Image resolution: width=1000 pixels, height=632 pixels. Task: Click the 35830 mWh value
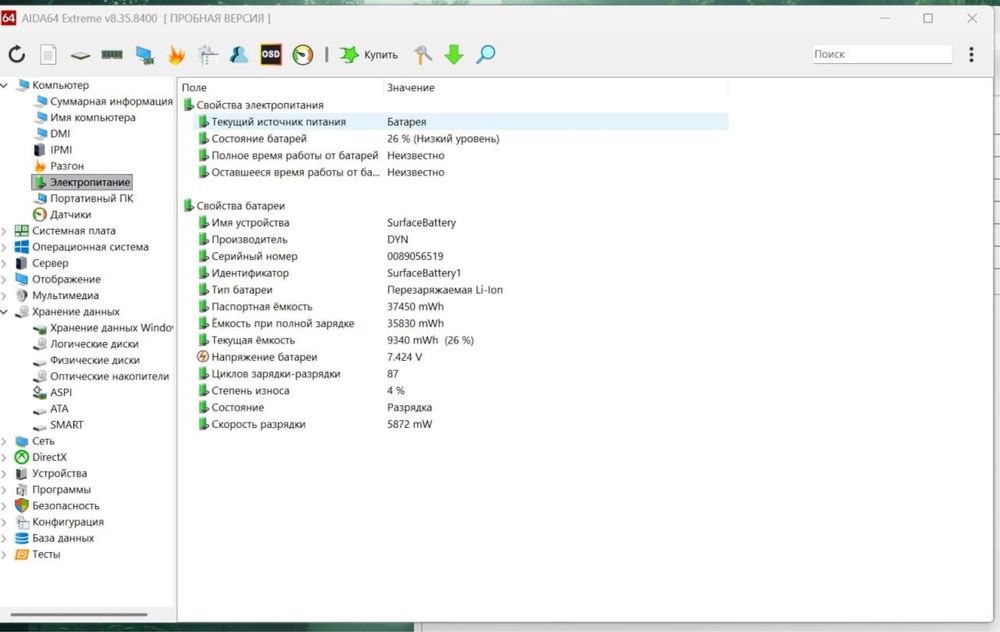tap(415, 323)
